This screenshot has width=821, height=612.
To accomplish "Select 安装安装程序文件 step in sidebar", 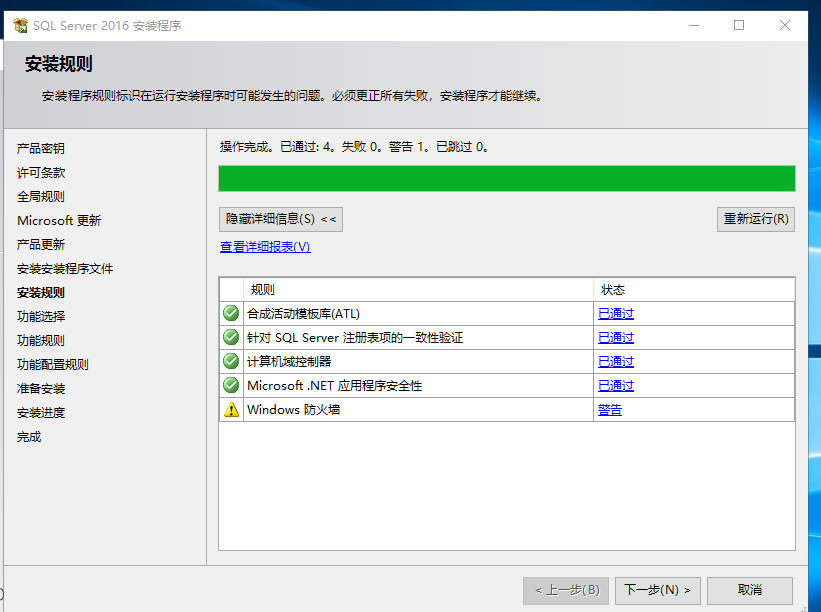I will click(x=65, y=269).
